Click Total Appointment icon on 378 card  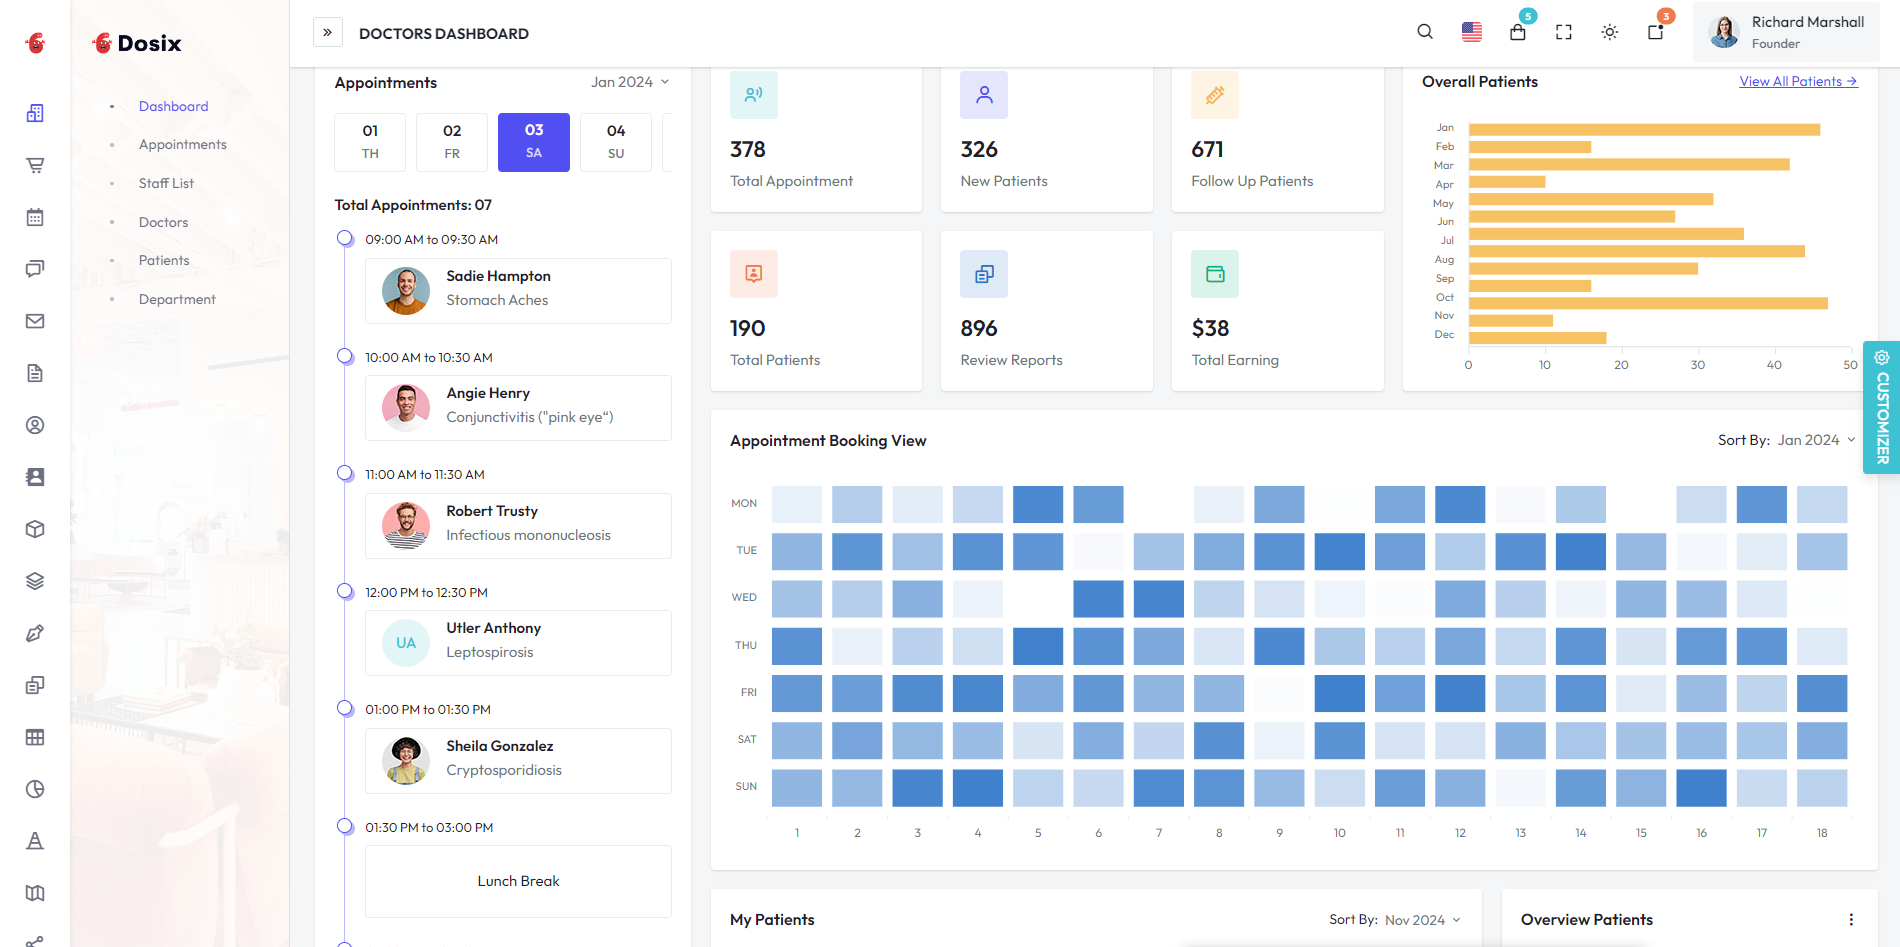pyautogui.click(x=754, y=95)
